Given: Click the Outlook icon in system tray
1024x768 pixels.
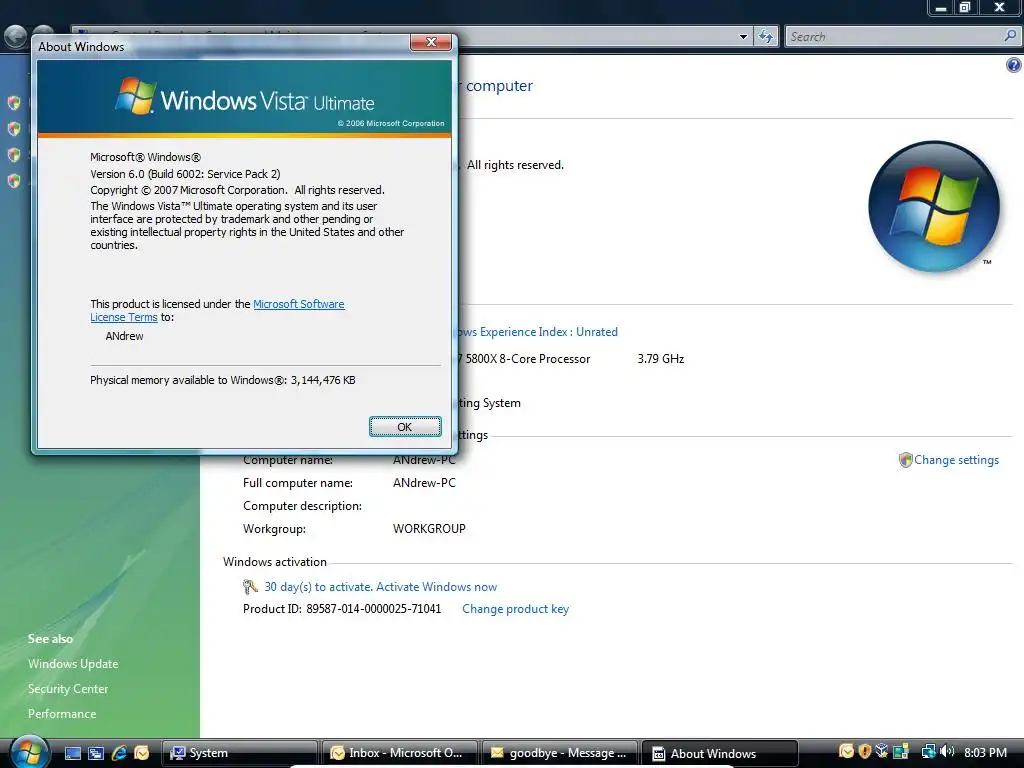Looking at the screenshot, I should click(846, 752).
